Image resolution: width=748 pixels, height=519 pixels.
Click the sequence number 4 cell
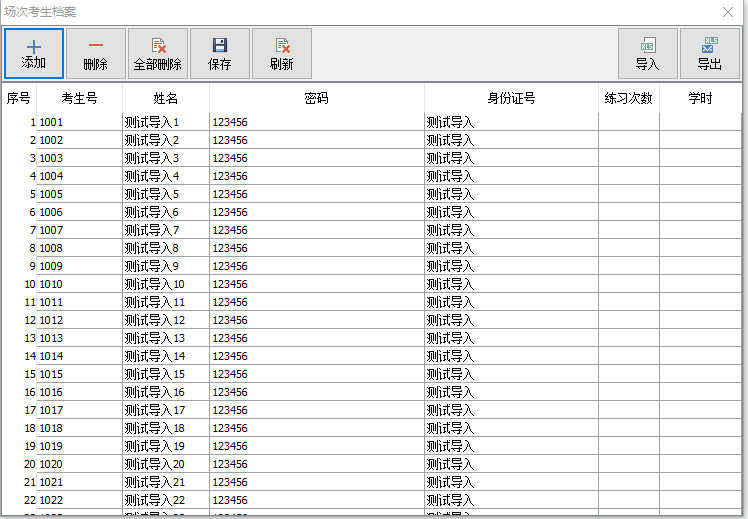pos(19,176)
